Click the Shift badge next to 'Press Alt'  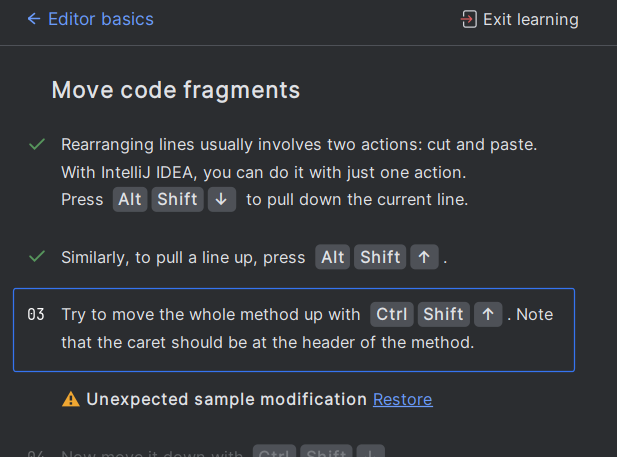click(177, 200)
